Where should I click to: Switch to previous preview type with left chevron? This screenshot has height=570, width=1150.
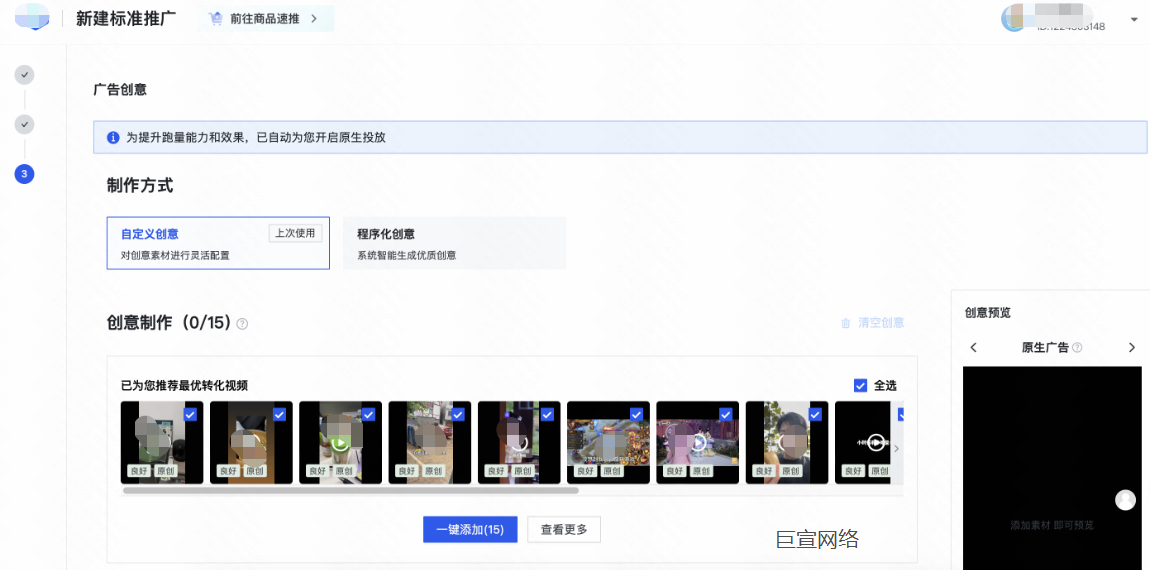click(973, 348)
